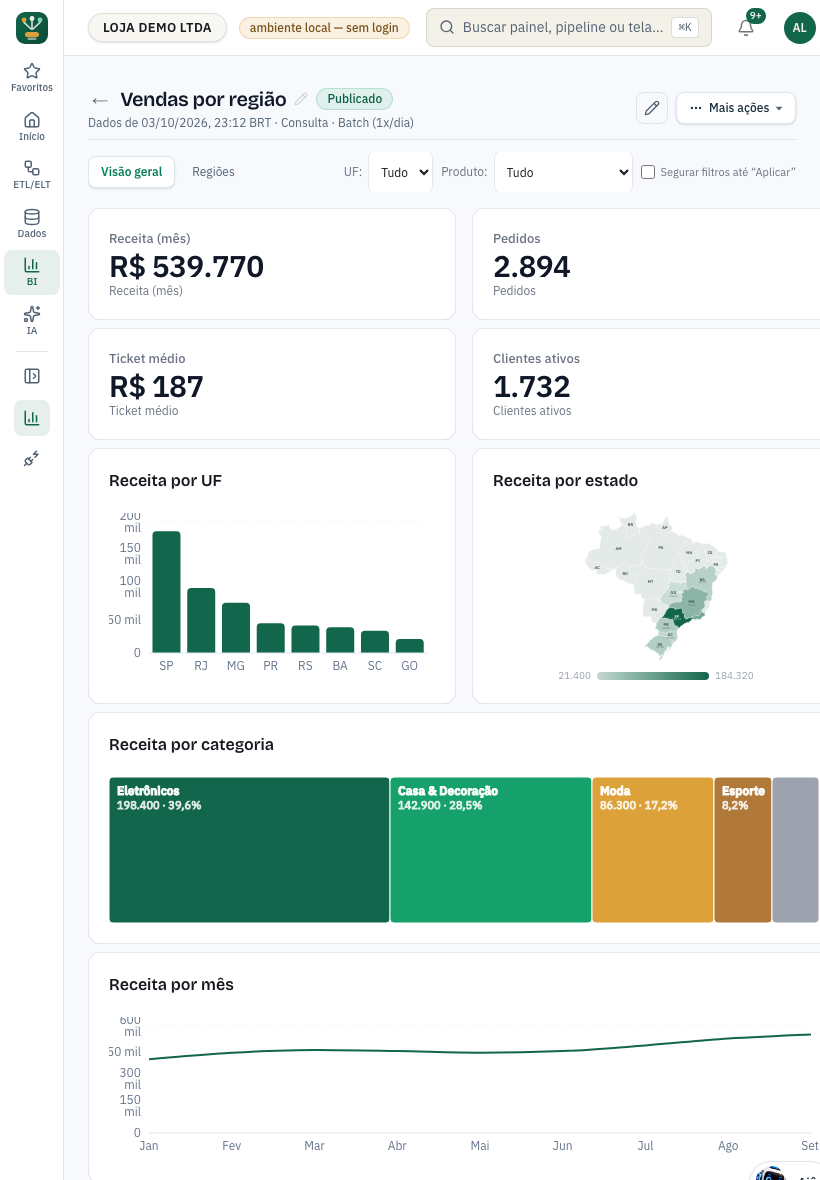Click the Publicado status badge
Screen dimensions: 820x1180
point(354,99)
